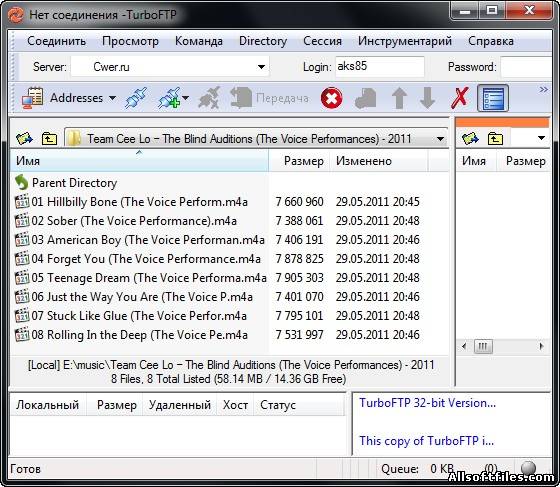Click remote pane scroll left arrow
This screenshot has height=487, width=560.
click(464, 346)
